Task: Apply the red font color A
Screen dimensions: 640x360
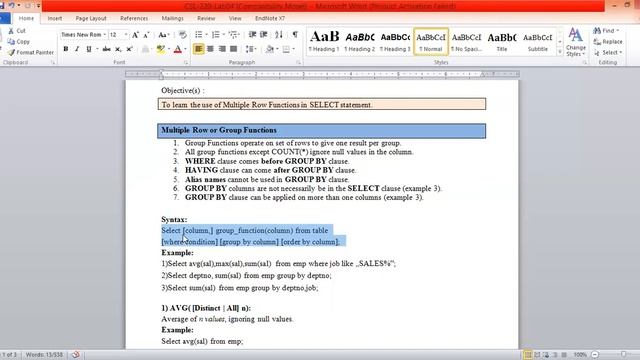Action: click(x=178, y=49)
